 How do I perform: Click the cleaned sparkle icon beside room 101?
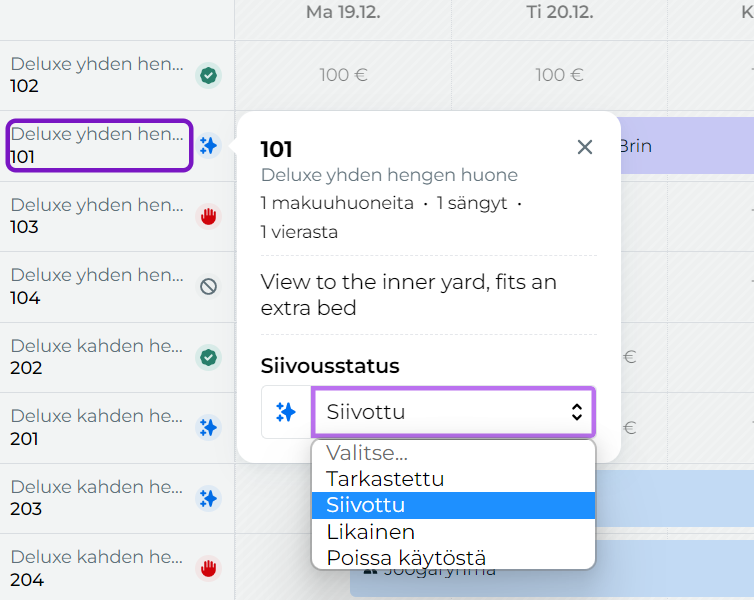208,146
